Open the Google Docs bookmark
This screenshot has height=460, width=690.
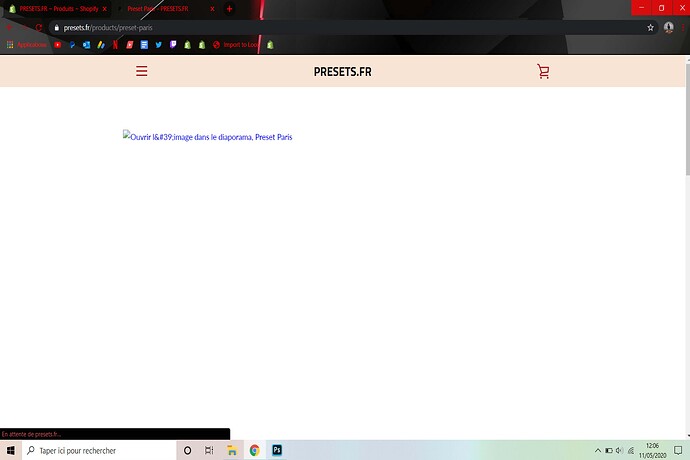144,44
